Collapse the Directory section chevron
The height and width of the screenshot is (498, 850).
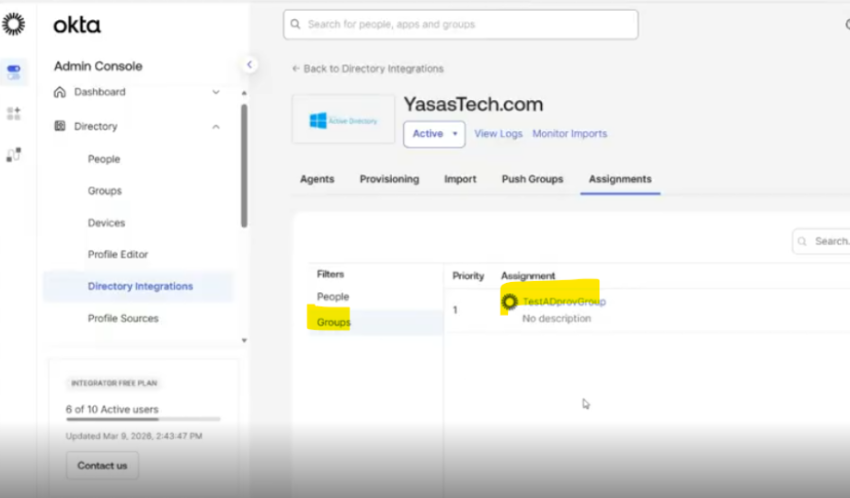click(x=216, y=127)
